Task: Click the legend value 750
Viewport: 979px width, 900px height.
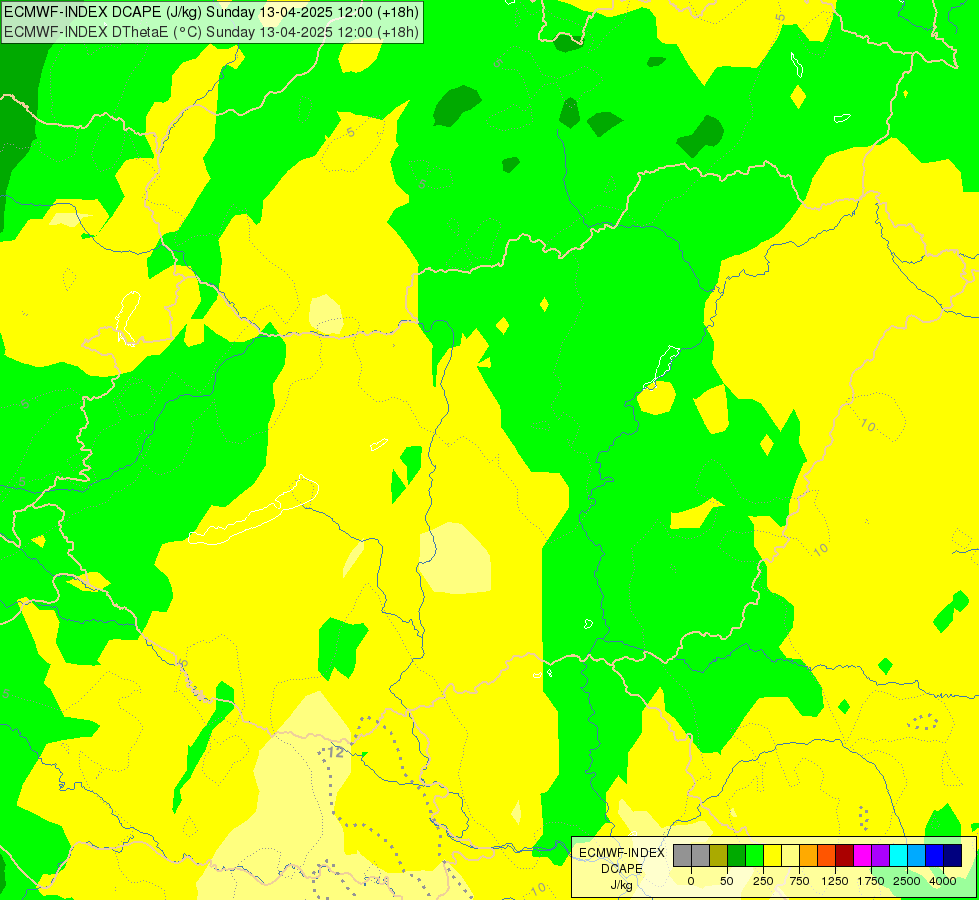Action: point(799,881)
